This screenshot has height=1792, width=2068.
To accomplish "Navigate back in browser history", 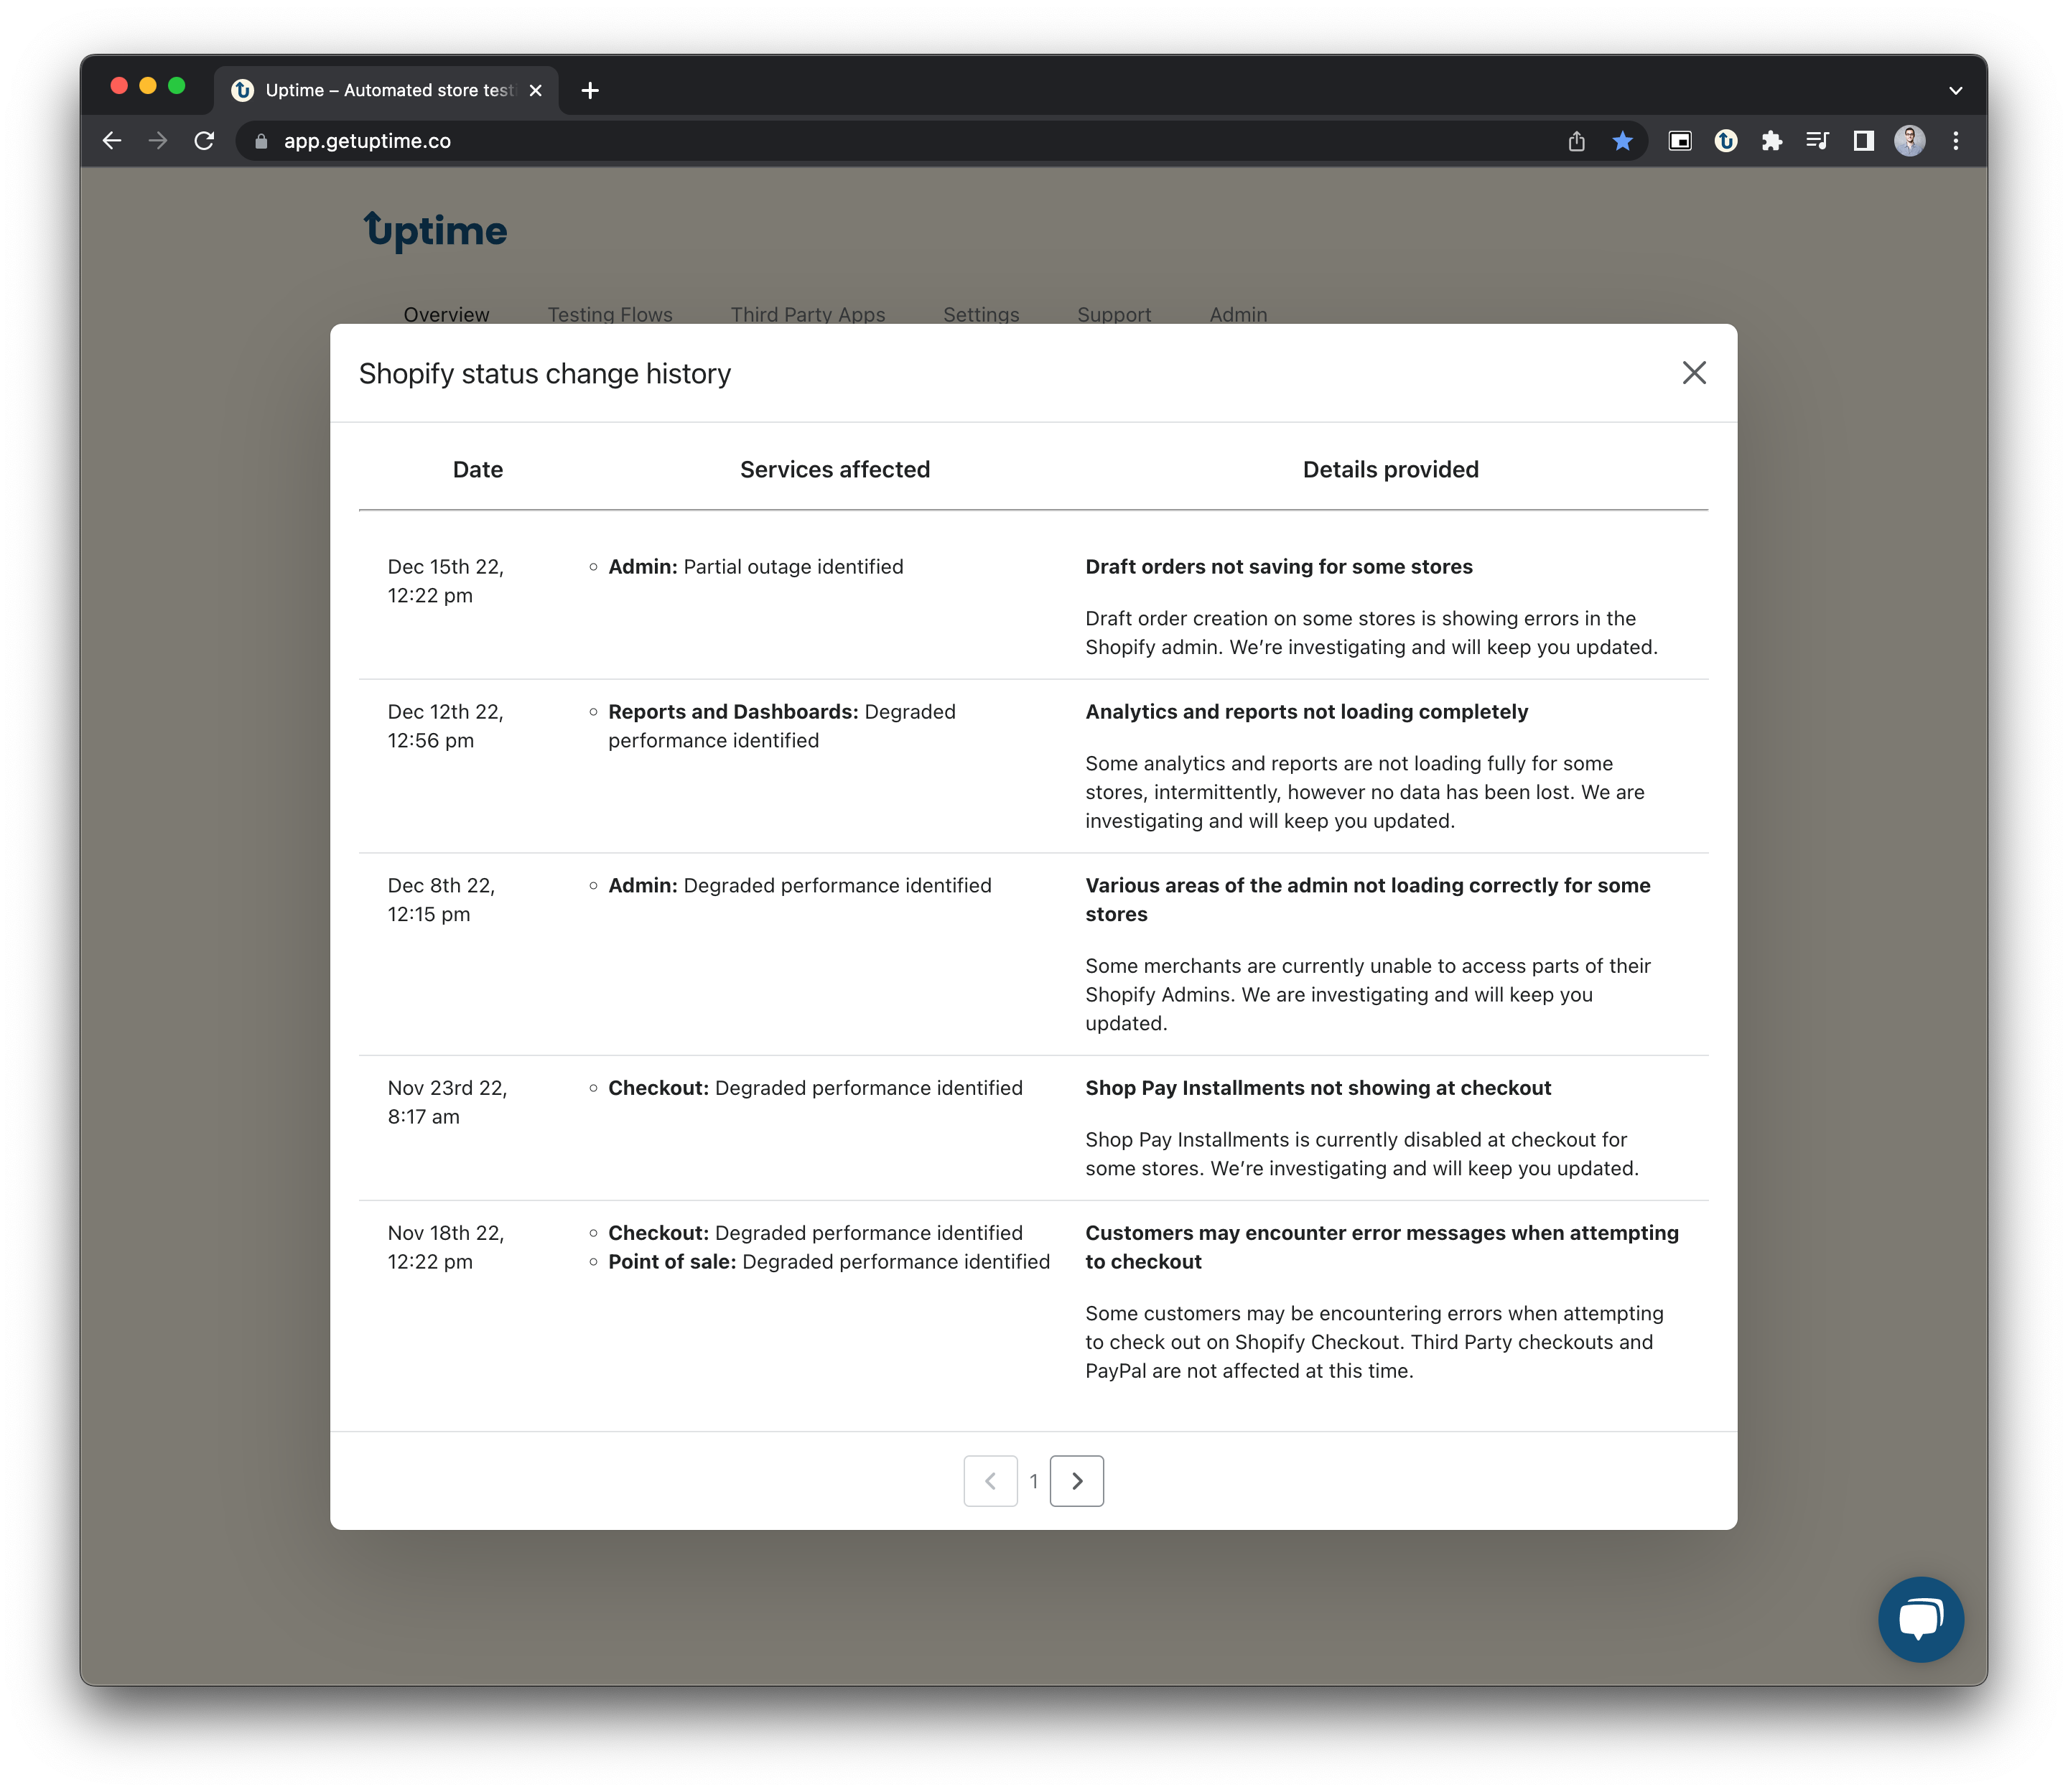I will [x=112, y=141].
